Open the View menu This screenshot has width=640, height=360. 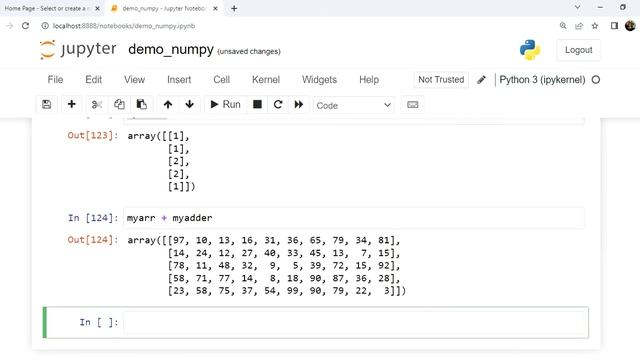click(134, 80)
